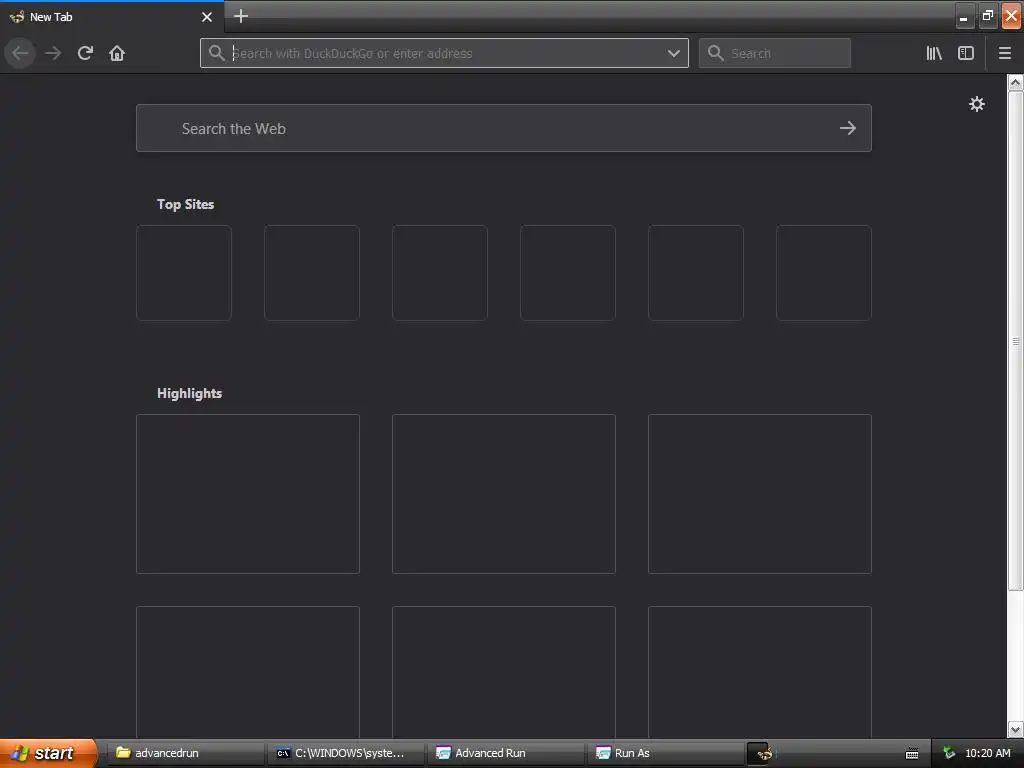Switch to Run As taskbar window
Screen dimensions: 1024x768
[665, 753]
